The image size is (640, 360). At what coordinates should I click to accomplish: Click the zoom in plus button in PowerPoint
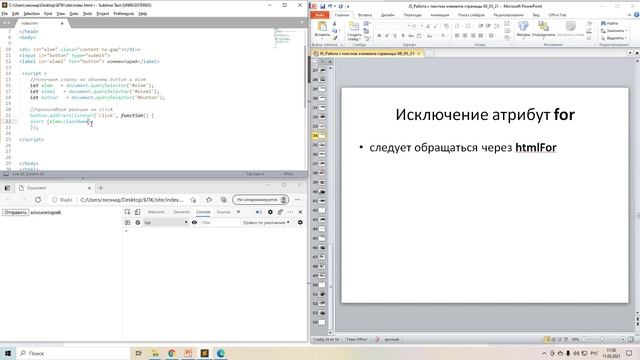(623, 339)
